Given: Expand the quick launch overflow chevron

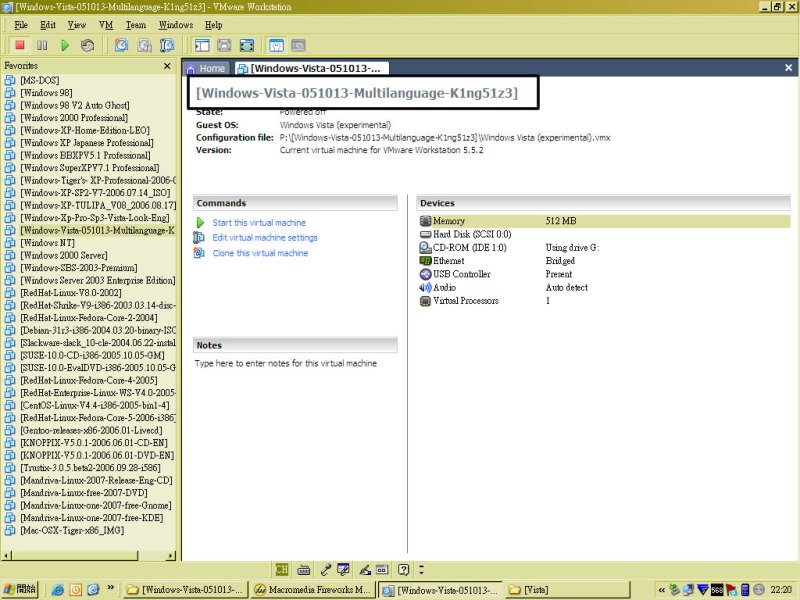Looking at the screenshot, I should [110, 588].
